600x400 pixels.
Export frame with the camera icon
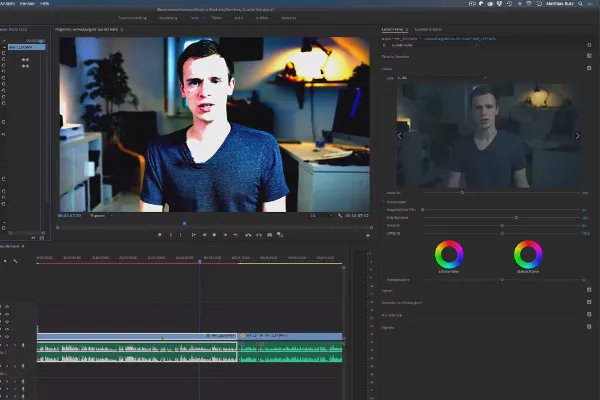pyautogui.click(x=269, y=235)
